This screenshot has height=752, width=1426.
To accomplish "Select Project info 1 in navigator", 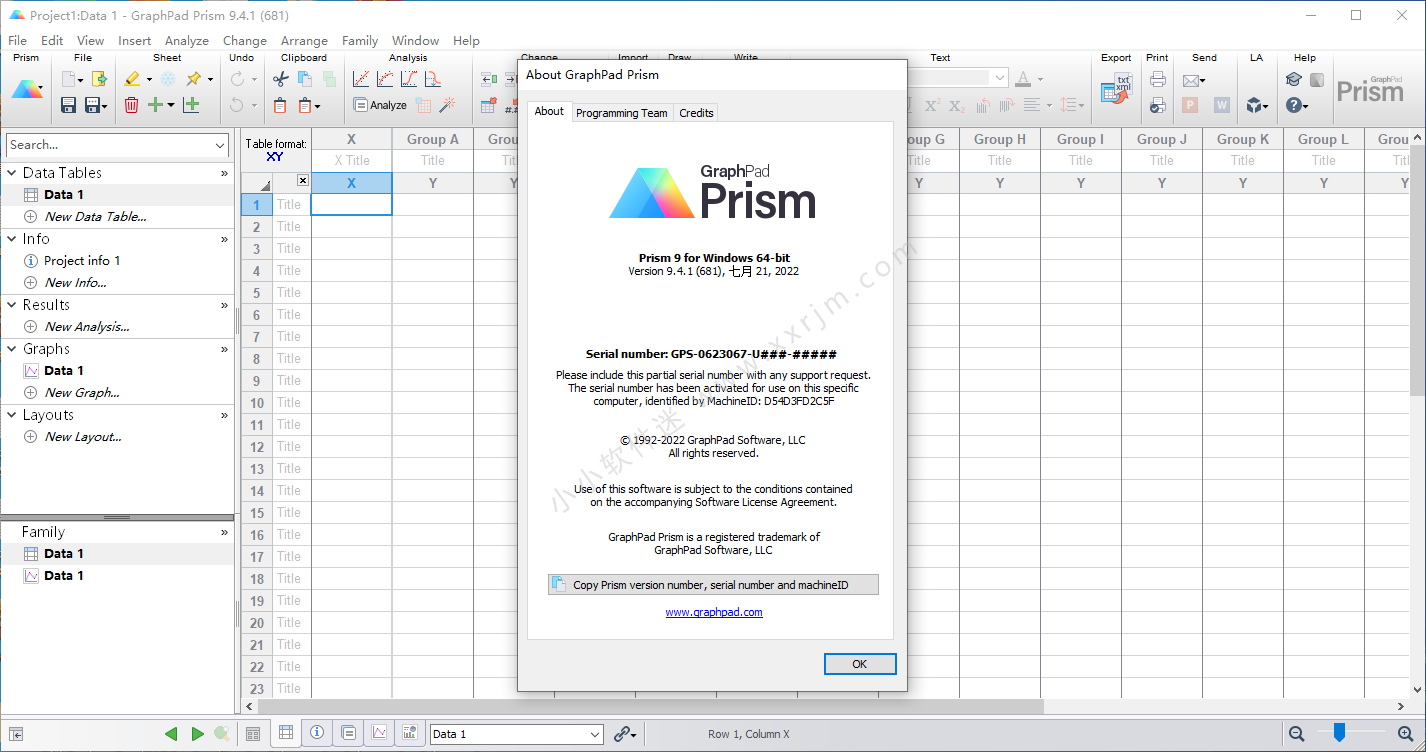I will tap(82, 261).
